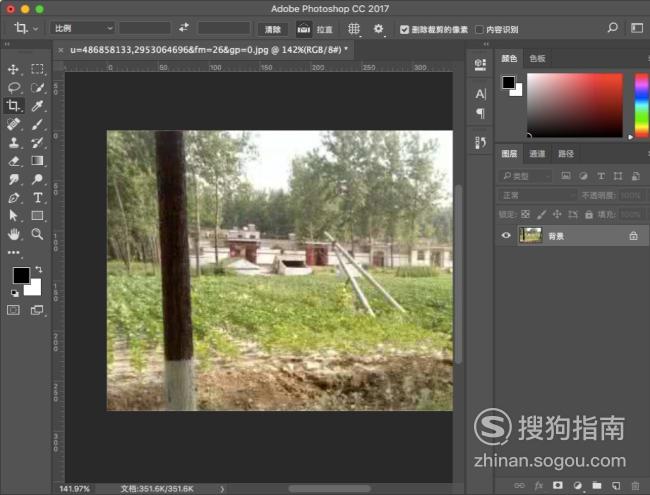This screenshot has width=650, height=495.
Task: Open the layer filter type dropdown
Action: coord(526,176)
